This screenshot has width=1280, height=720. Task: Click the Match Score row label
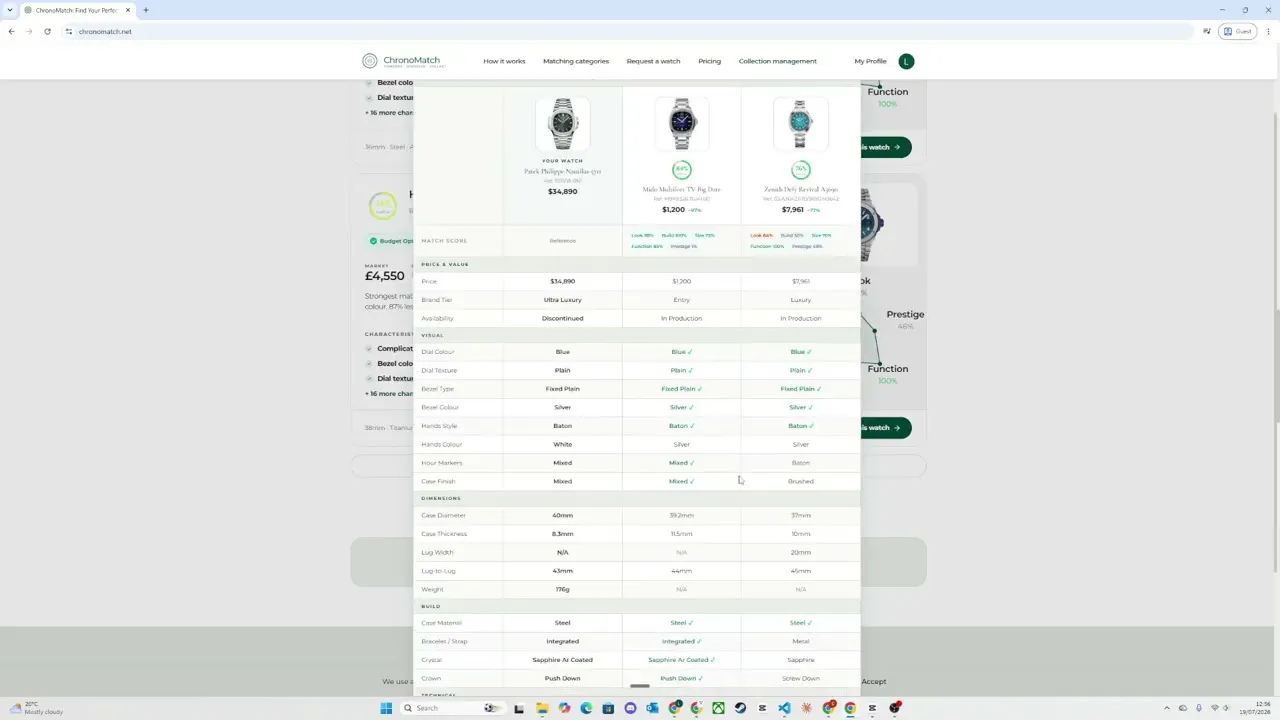[444, 241]
